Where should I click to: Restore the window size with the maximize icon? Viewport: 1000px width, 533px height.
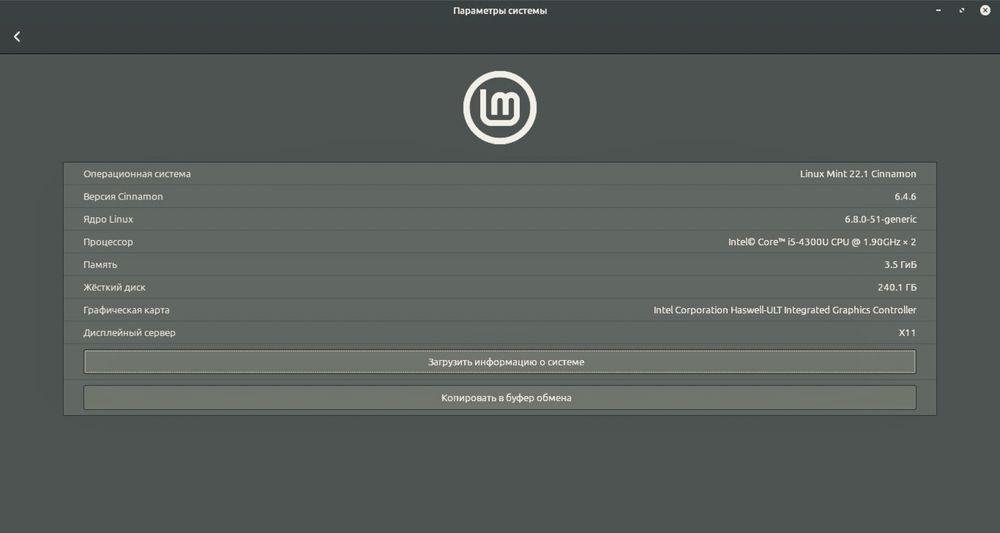[x=962, y=11]
